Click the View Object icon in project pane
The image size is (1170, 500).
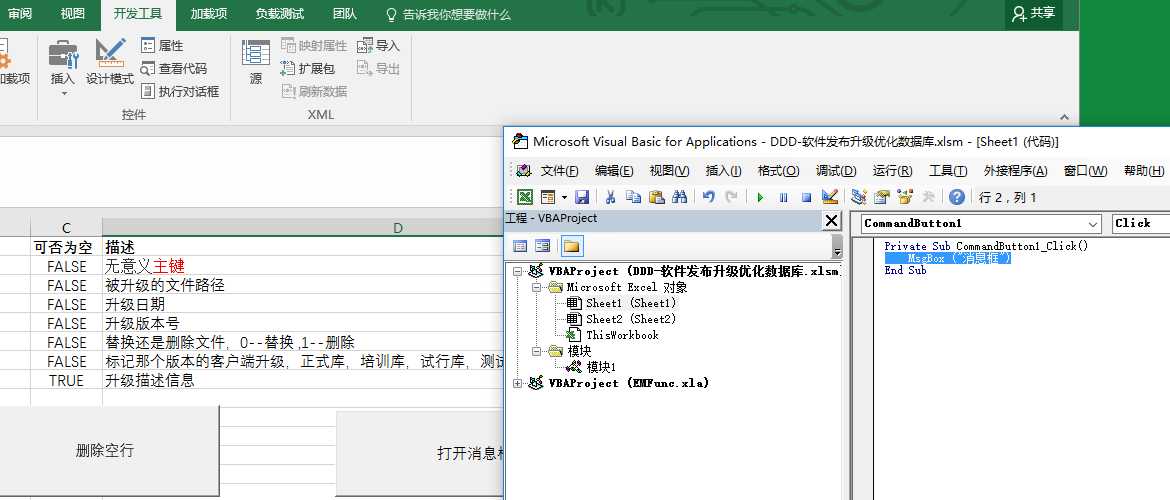click(x=542, y=246)
